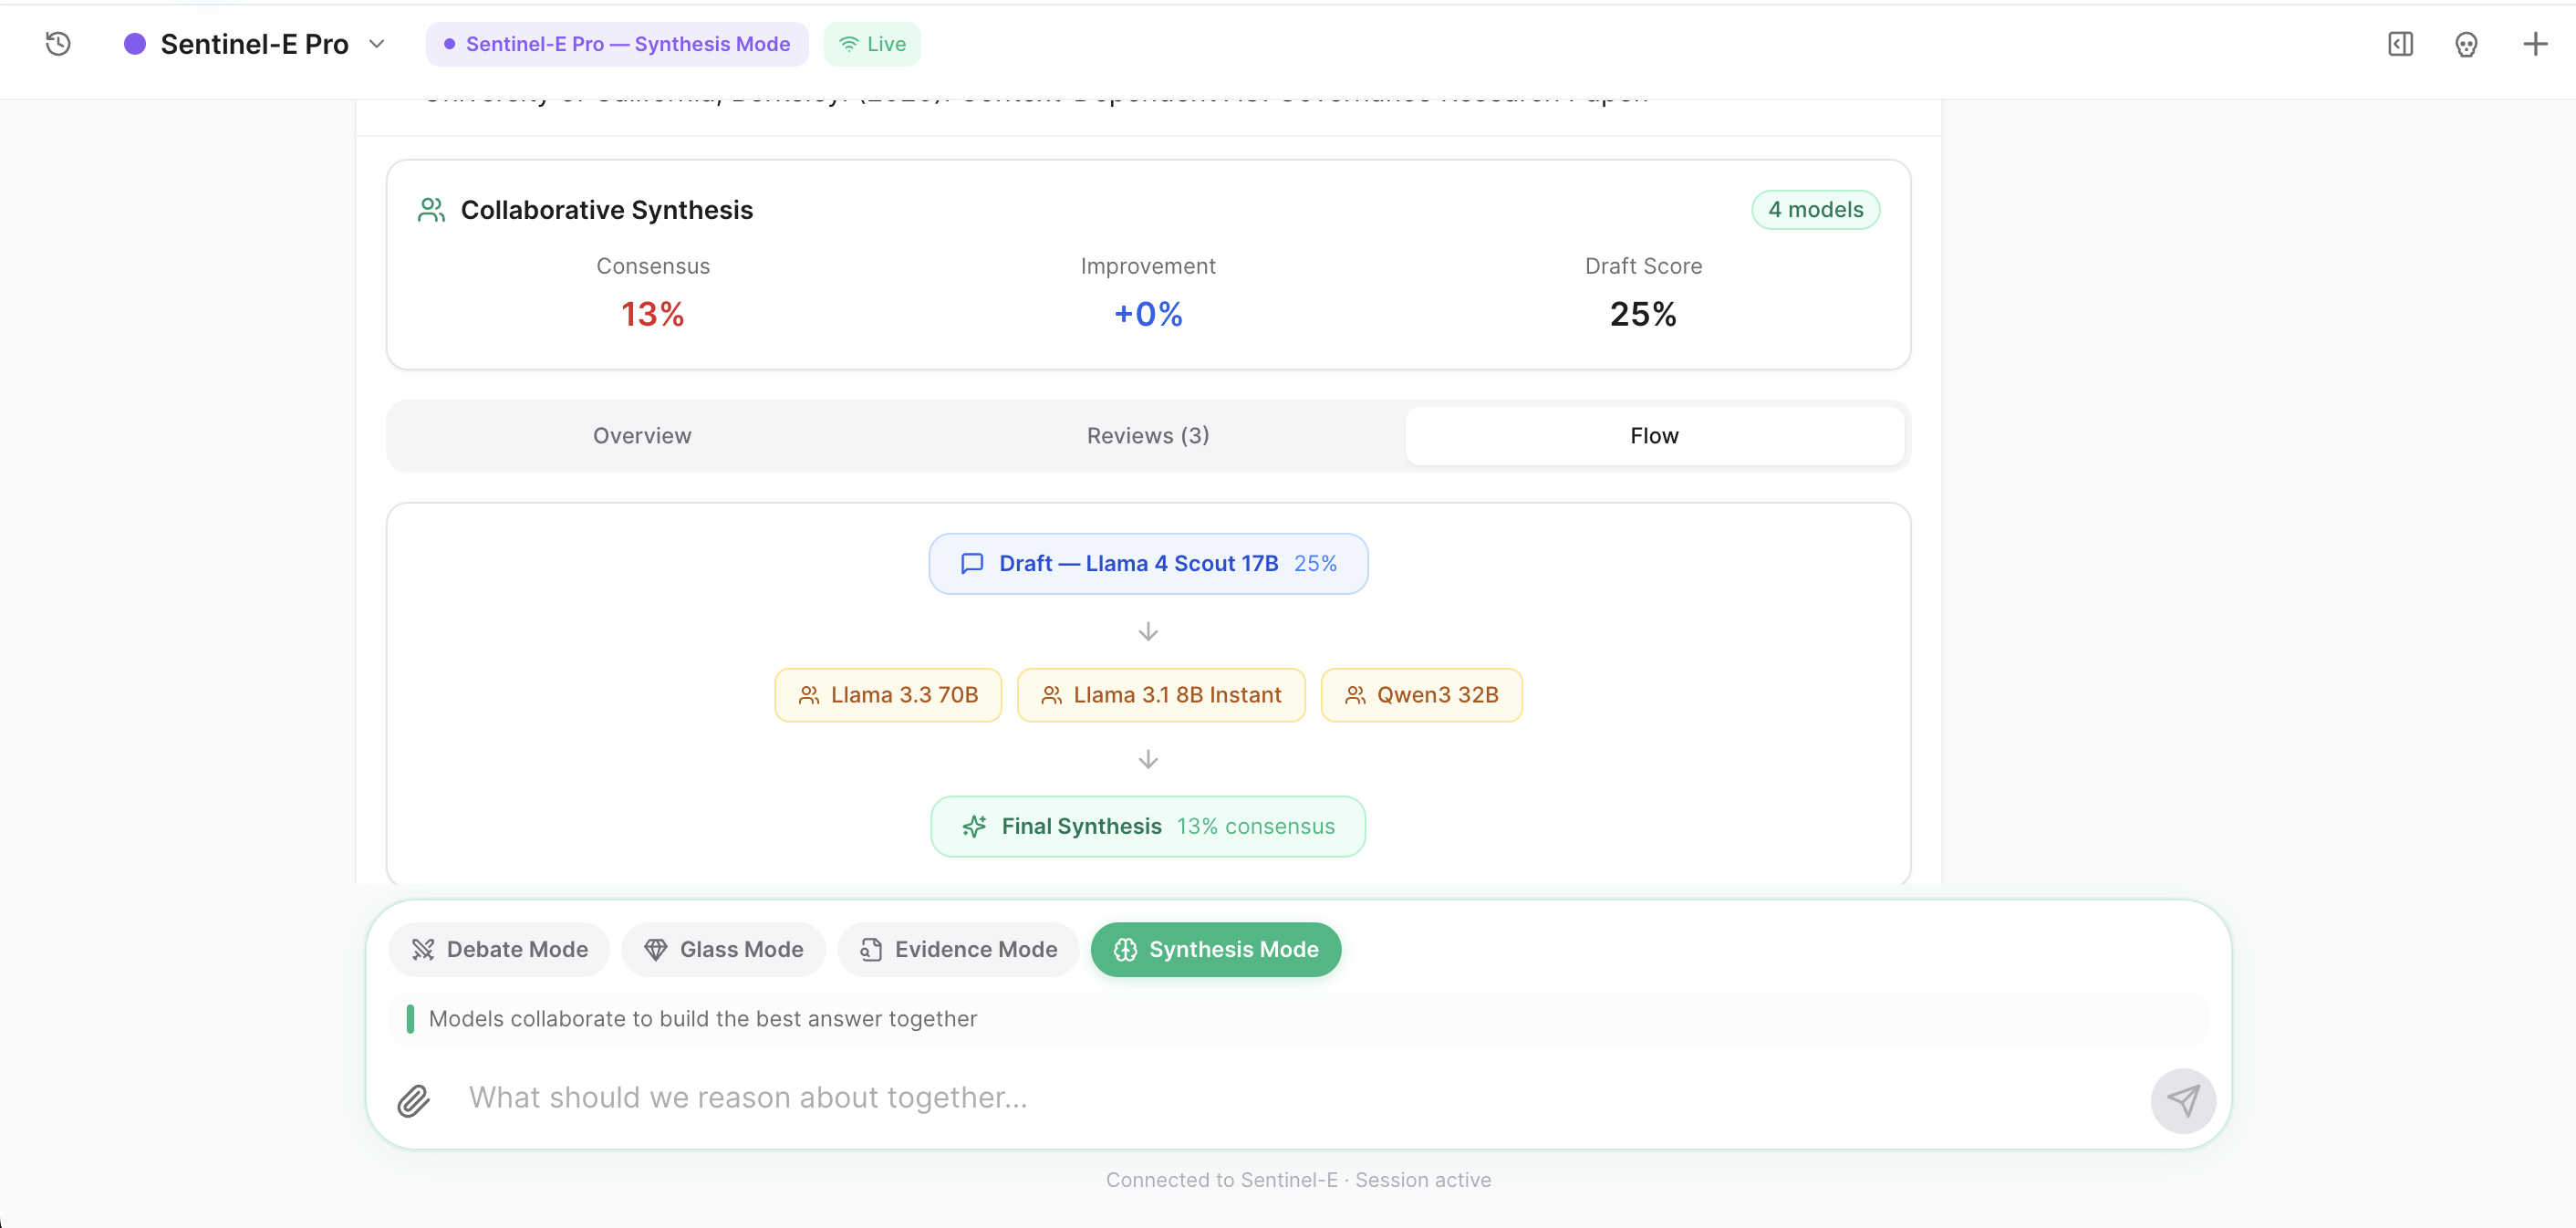2576x1228 pixels.
Task: Click the skull icon in header
Action: click(x=2466, y=45)
